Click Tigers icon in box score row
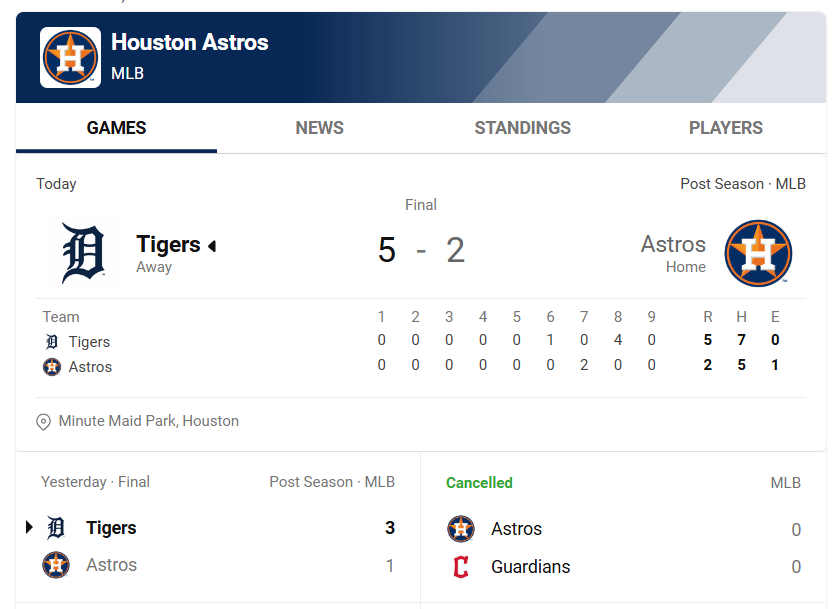 (x=52, y=342)
